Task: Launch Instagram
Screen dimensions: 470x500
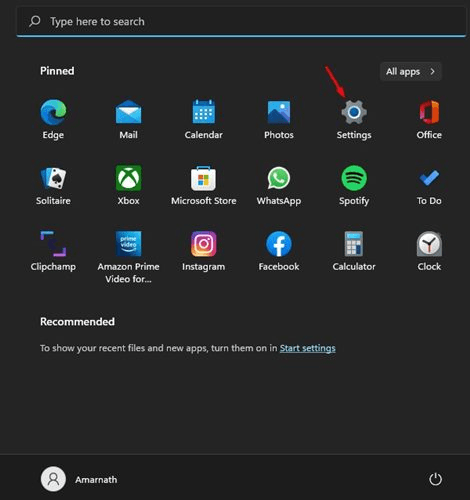Action: (204, 251)
